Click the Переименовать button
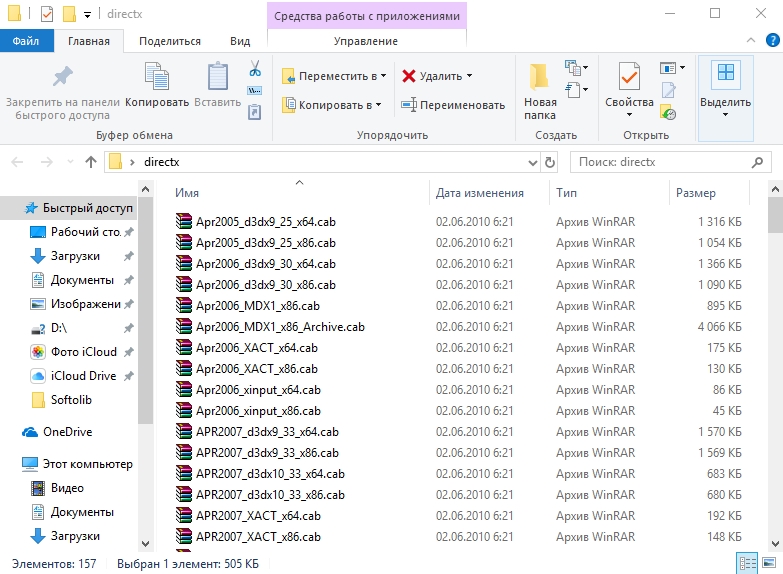The width and height of the screenshot is (783, 574). click(x=453, y=105)
